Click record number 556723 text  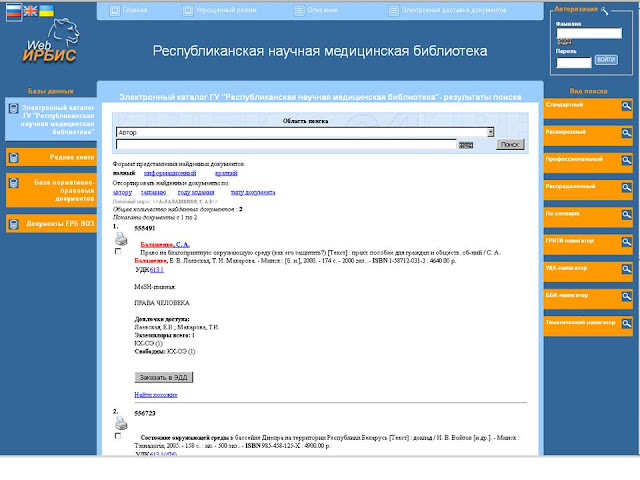144,413
